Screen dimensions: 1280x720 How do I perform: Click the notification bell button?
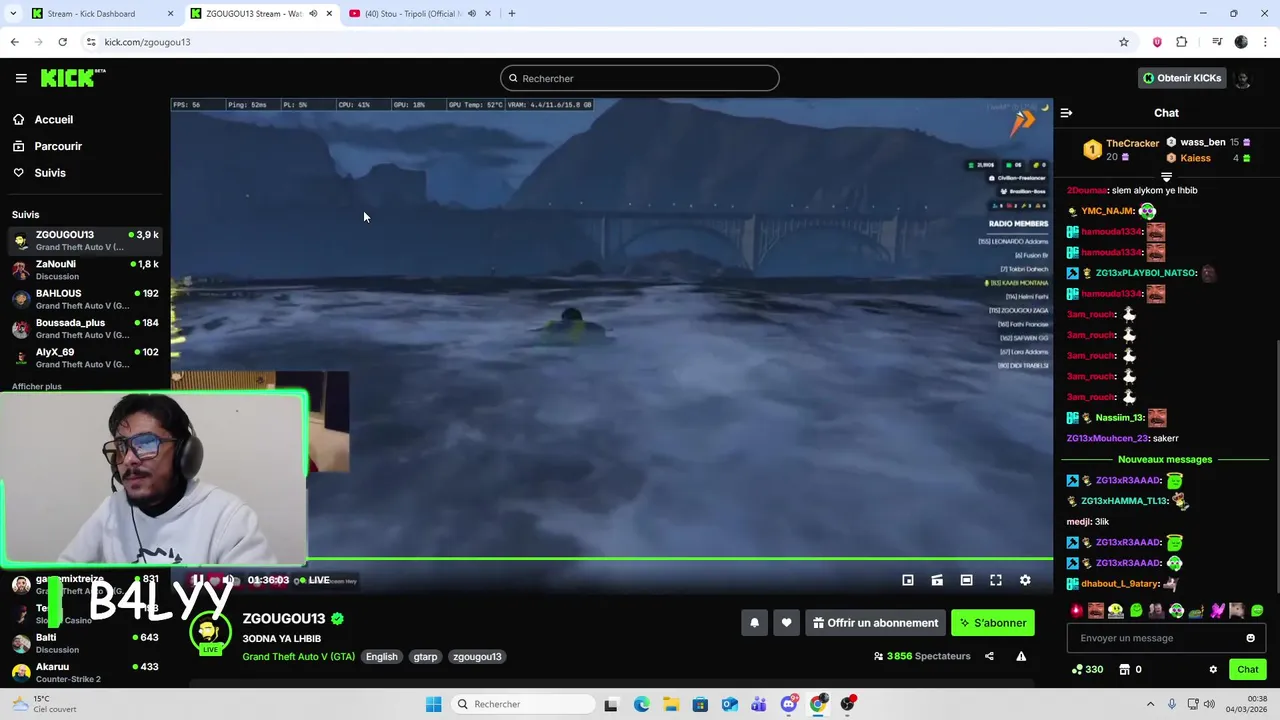[755, 623]
